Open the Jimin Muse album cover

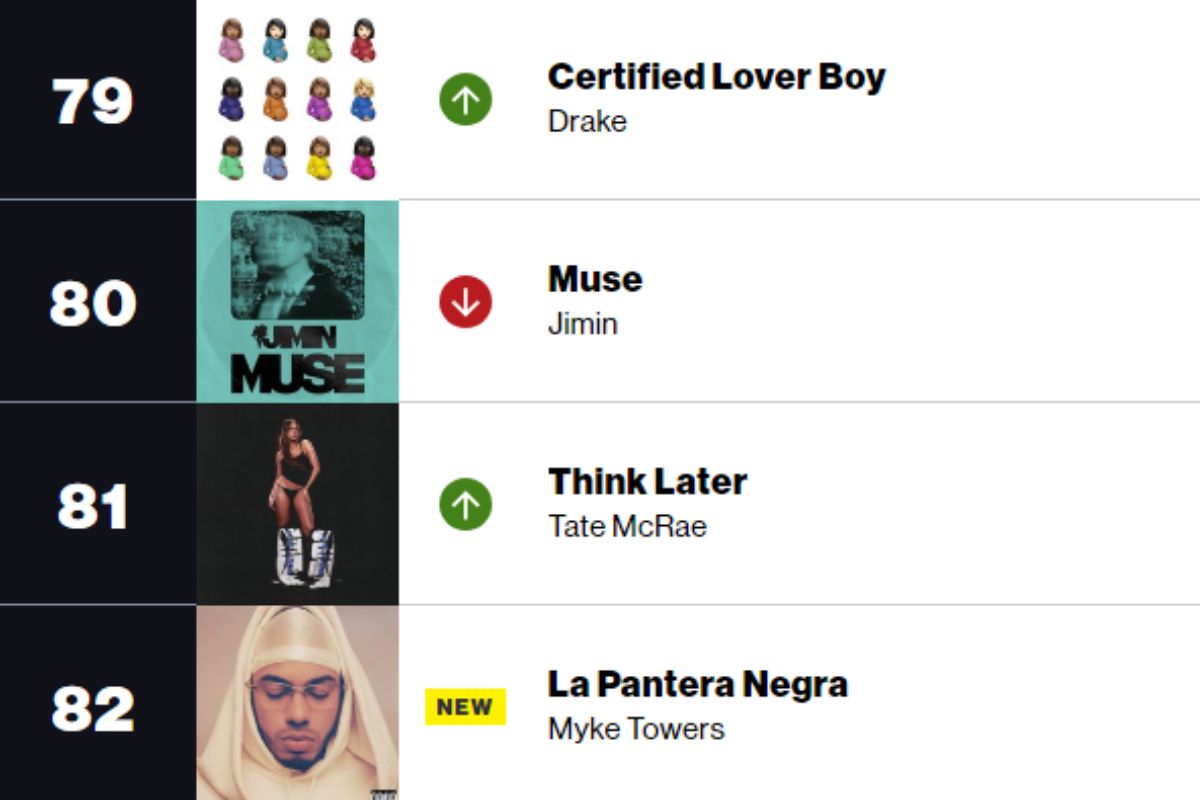297,301
